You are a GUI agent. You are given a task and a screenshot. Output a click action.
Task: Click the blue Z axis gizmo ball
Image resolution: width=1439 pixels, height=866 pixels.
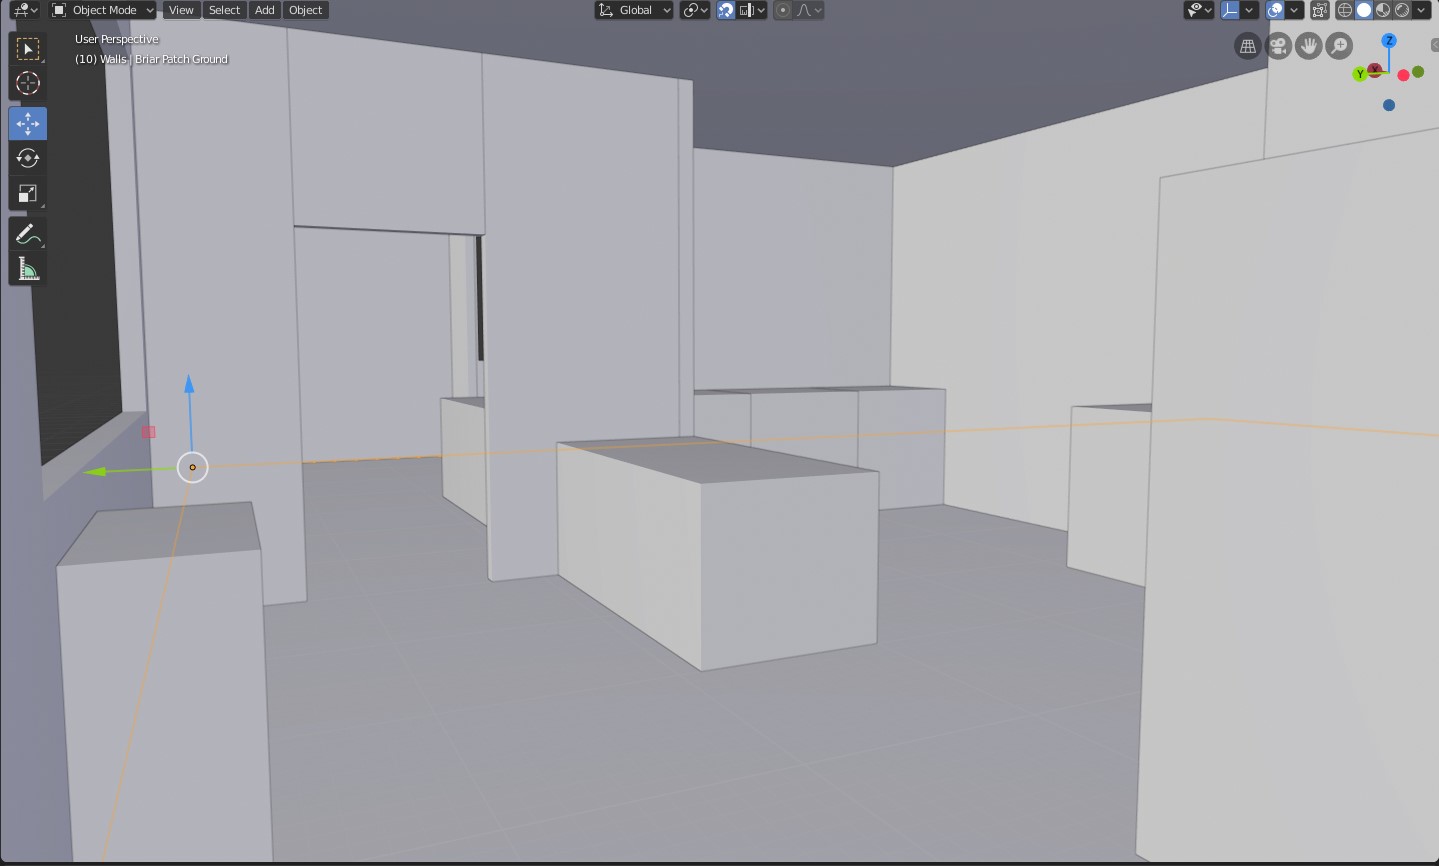[1388, 41]
